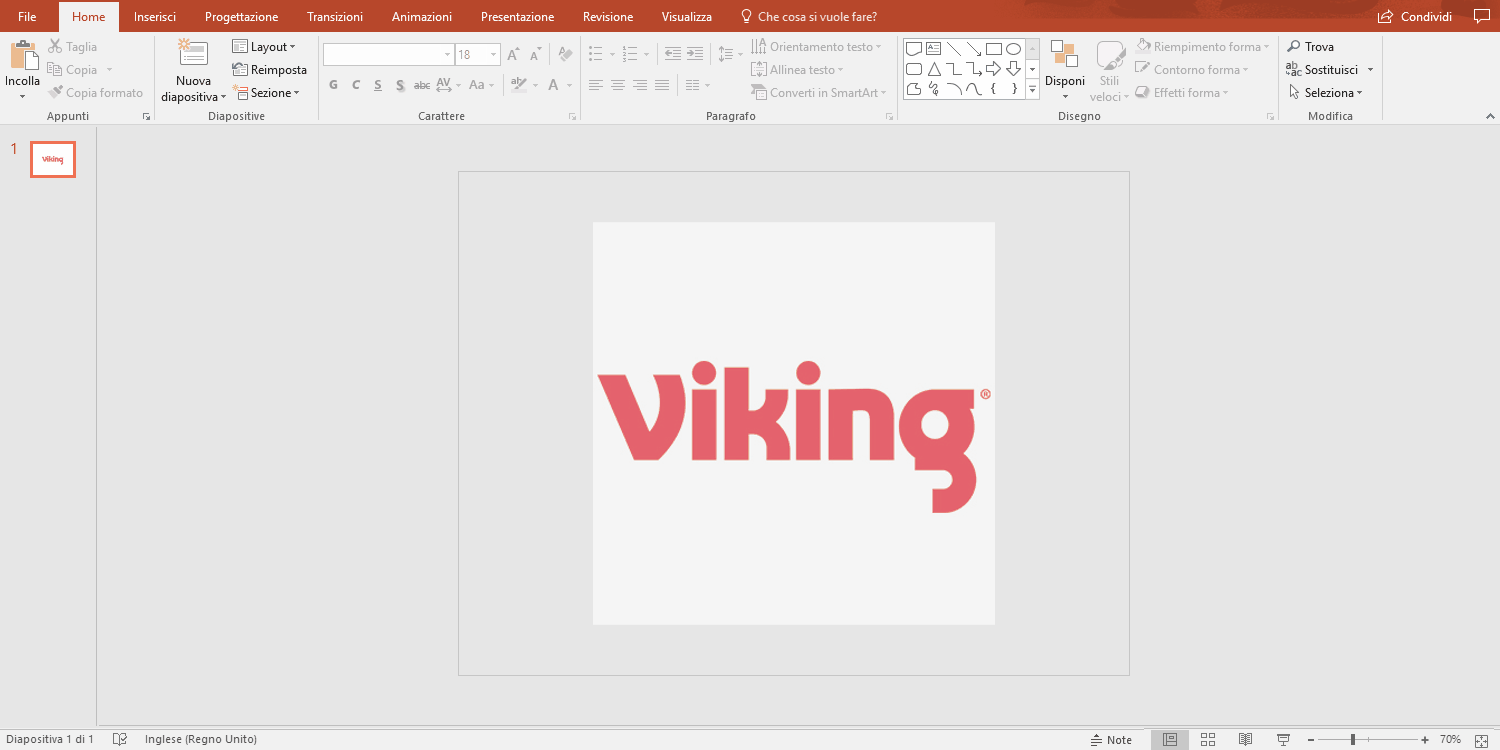Click the Condividi button
This screenshot has height=750, width=1500.
click(x=1415, y=16)
